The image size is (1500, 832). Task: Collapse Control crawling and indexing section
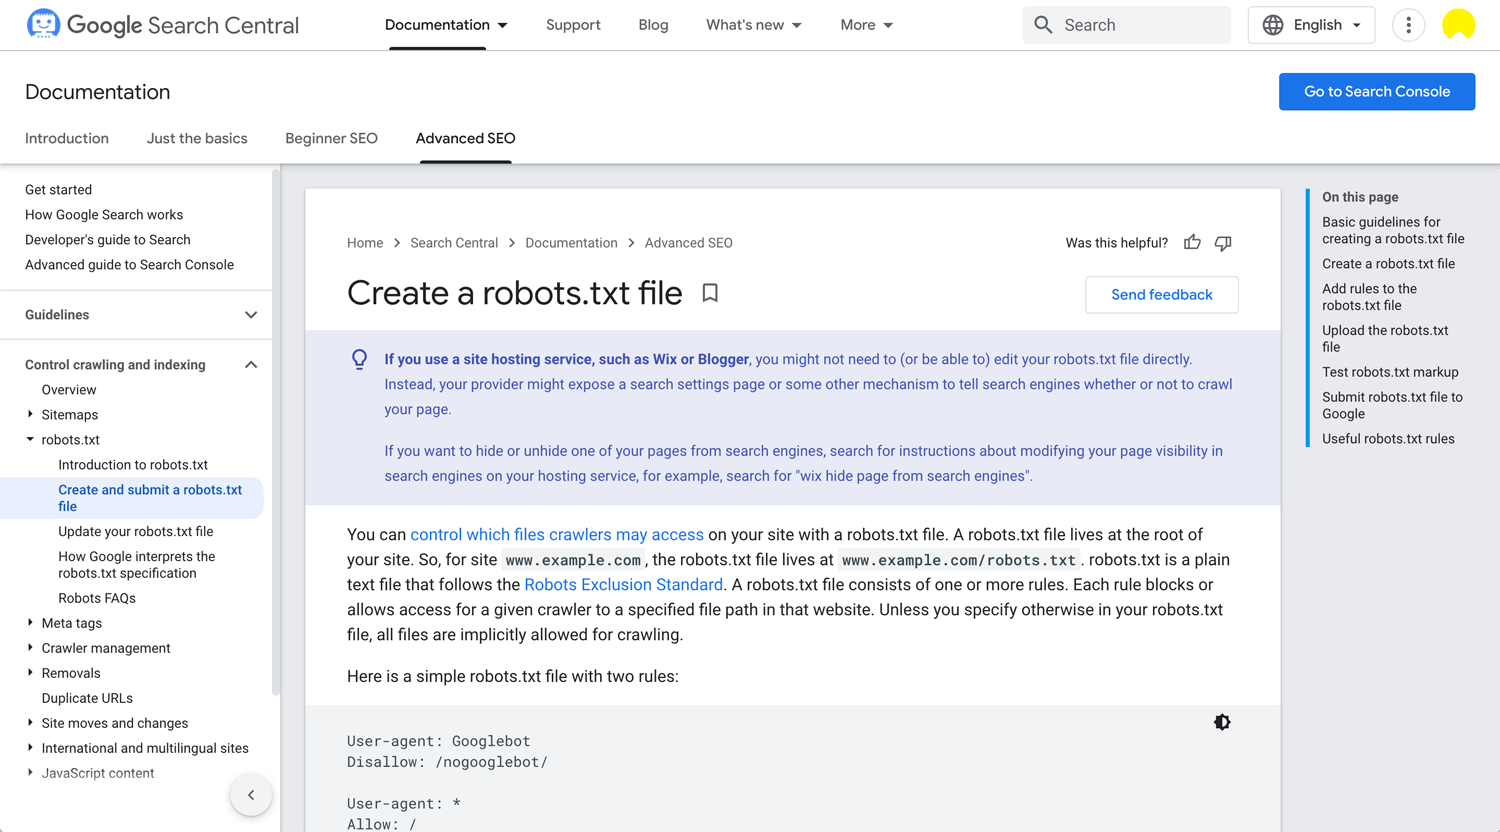coord(251,365)
